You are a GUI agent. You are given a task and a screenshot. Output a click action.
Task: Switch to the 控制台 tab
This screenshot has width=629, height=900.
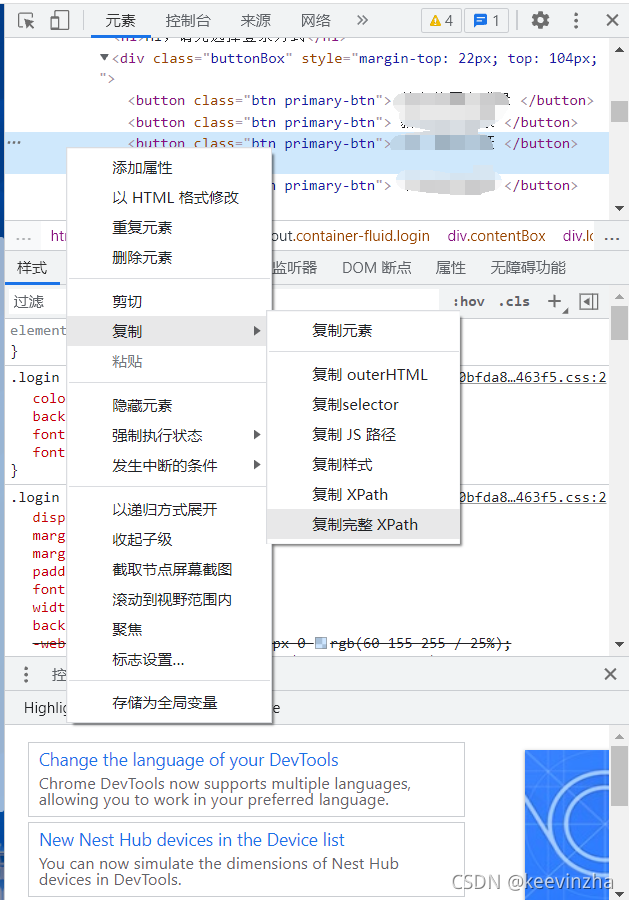[189, 20]
